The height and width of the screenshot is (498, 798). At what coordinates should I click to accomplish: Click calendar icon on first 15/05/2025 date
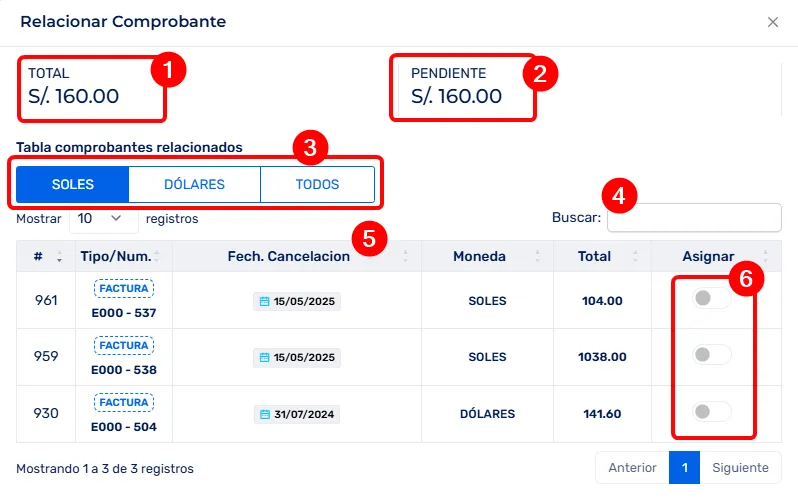[x=264, y=301]
